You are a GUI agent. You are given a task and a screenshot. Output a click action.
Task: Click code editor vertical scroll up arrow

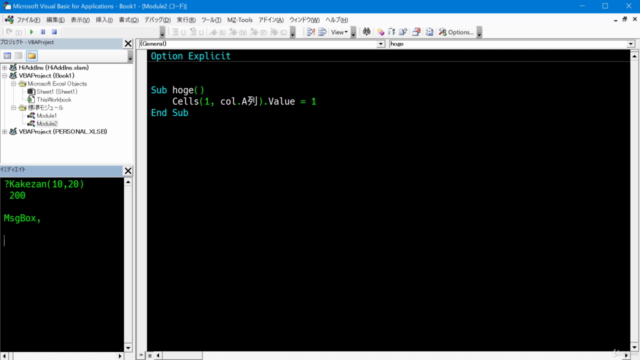(634, 56)
